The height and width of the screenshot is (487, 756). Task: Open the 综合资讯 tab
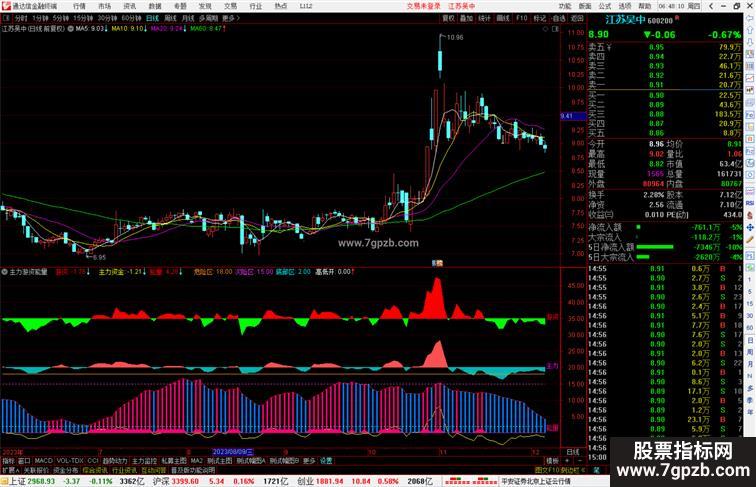95,470
